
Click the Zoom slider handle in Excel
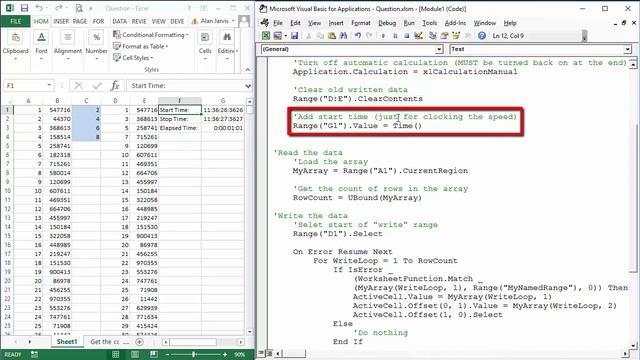click(x=193, y=354)
